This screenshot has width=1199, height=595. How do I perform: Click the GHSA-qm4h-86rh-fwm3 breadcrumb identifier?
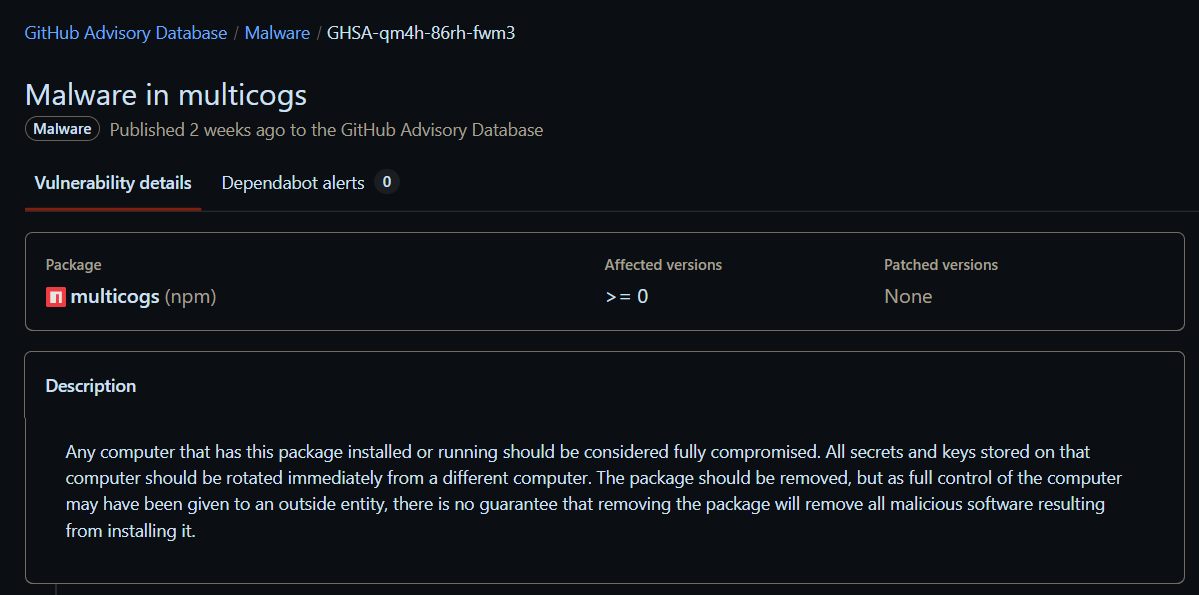pyautogui.click(x=421, y=33)
